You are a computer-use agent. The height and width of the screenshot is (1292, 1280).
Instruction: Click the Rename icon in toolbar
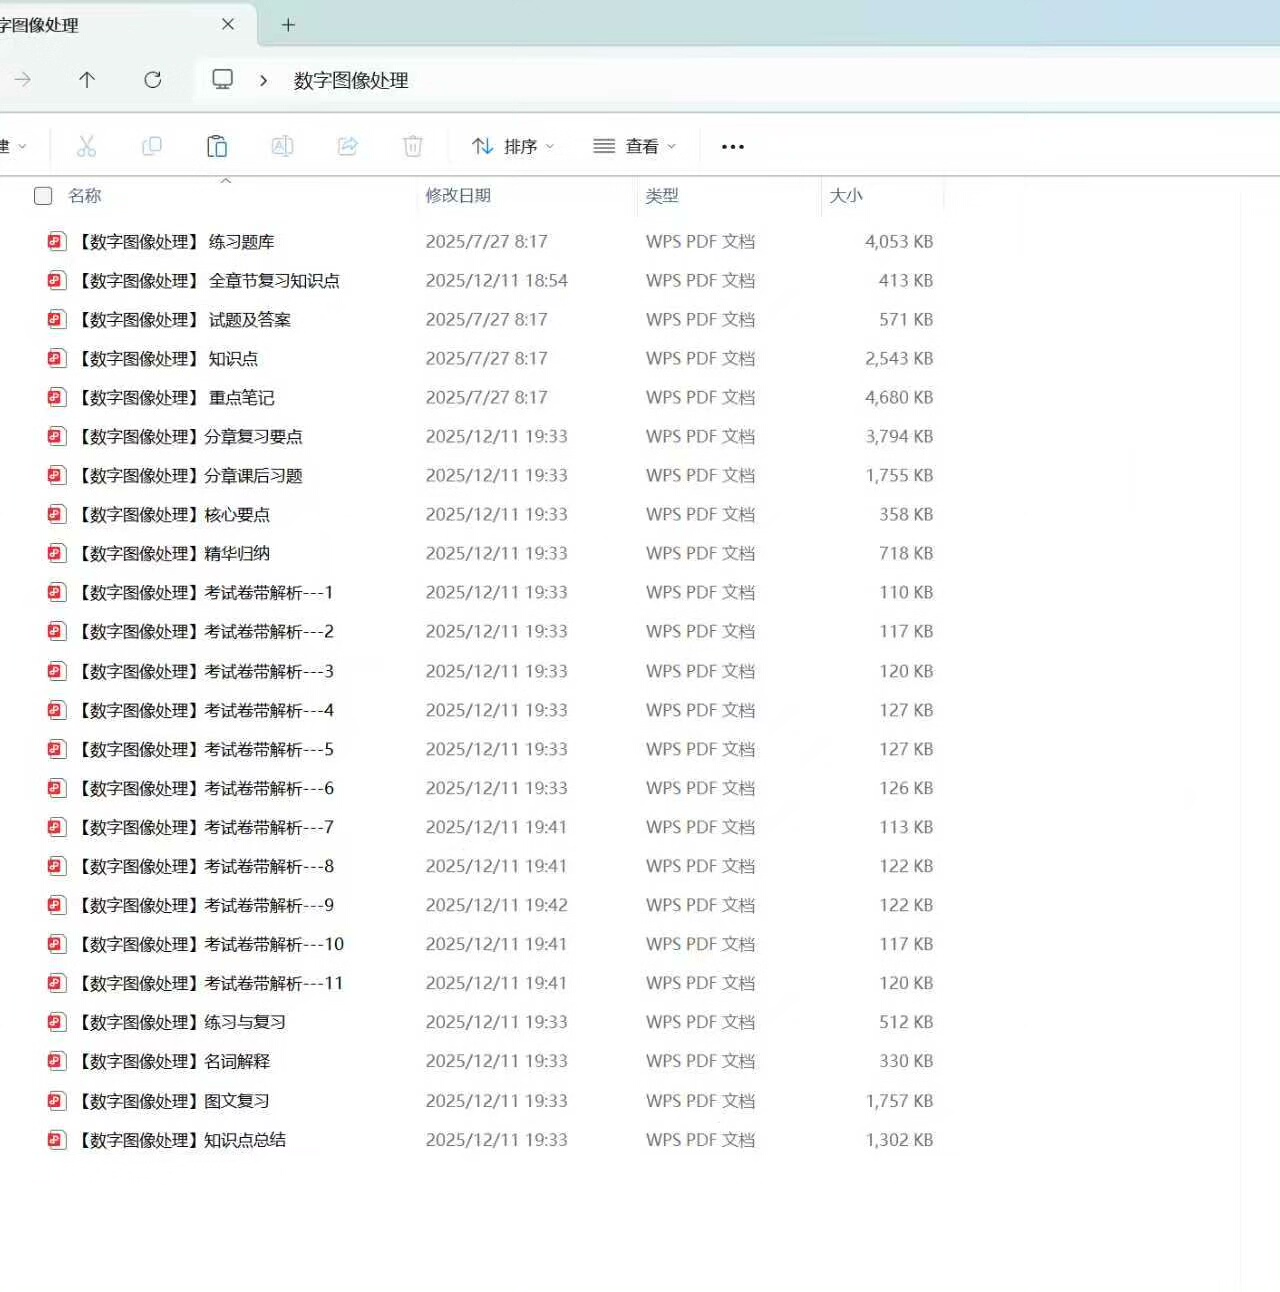point(283,147)
